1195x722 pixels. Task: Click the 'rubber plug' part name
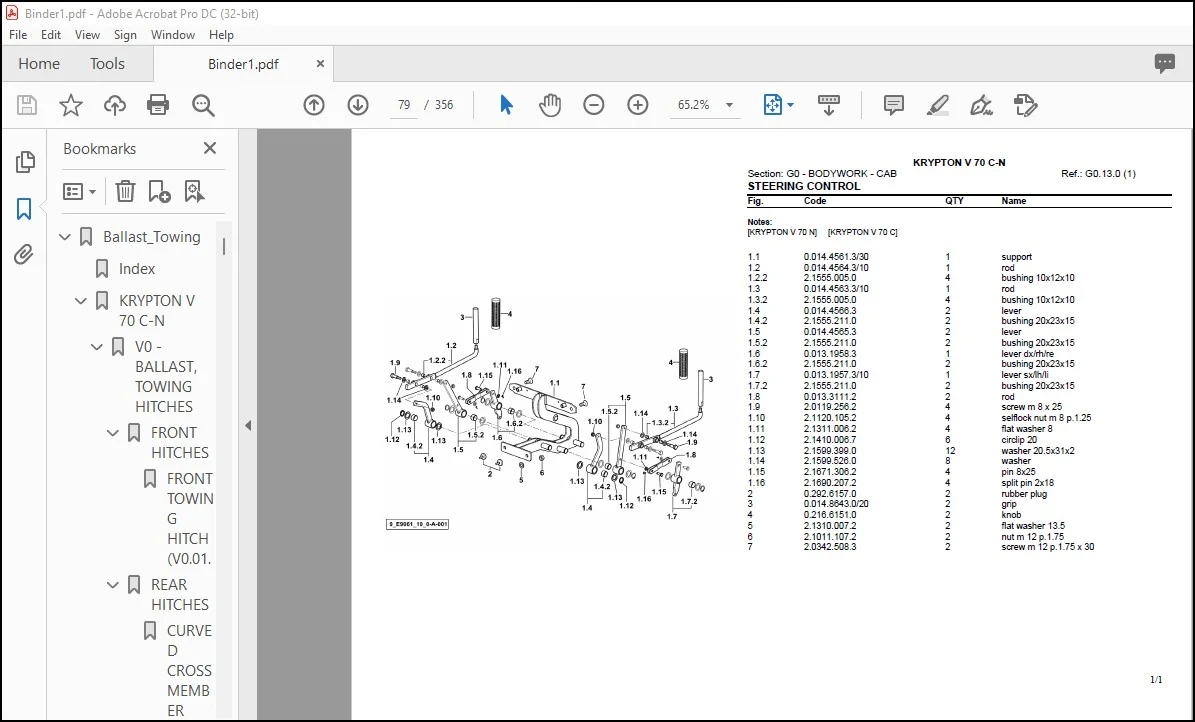[1024, 493]
